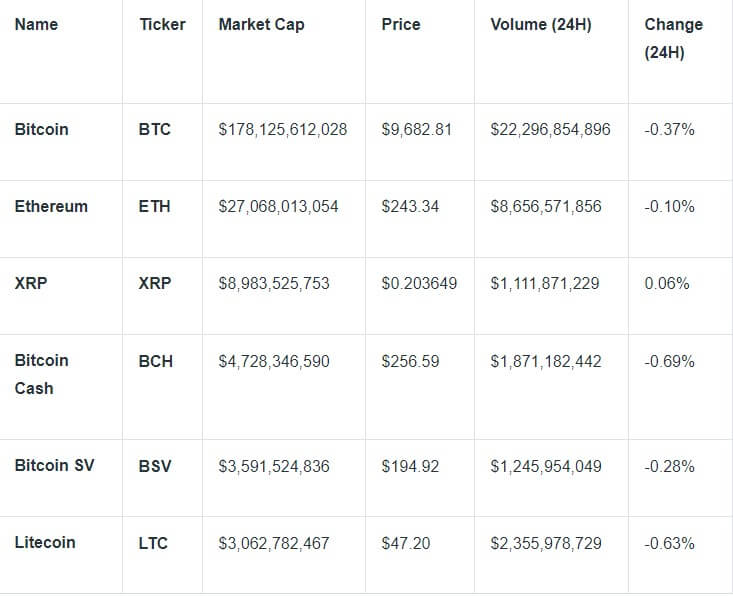This screenshot has width=733, height=596.
Task: Click the Change (24H) column header
Action: (674, 38)
